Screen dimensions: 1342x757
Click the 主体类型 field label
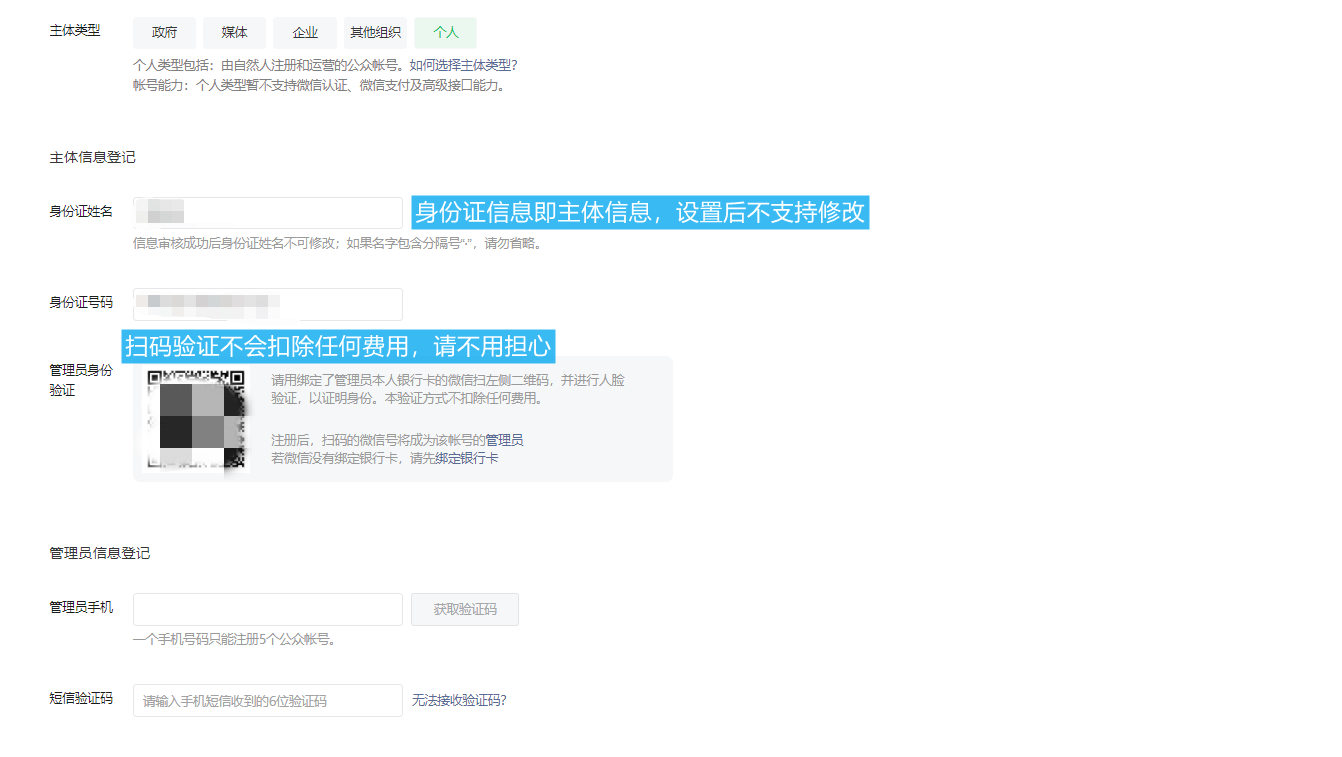tap(75, 31)
